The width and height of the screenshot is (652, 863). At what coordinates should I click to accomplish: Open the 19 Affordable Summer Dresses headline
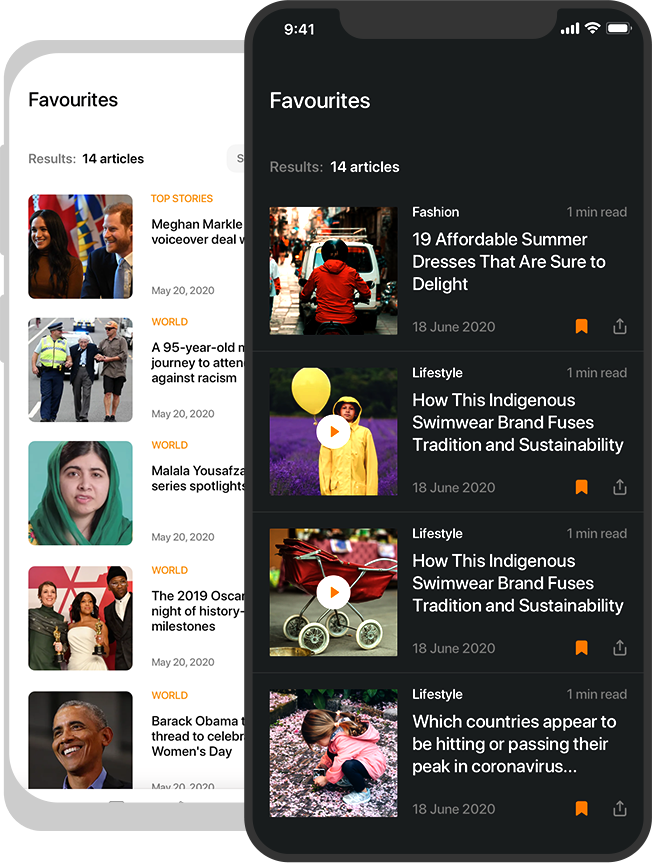point(508,261)
